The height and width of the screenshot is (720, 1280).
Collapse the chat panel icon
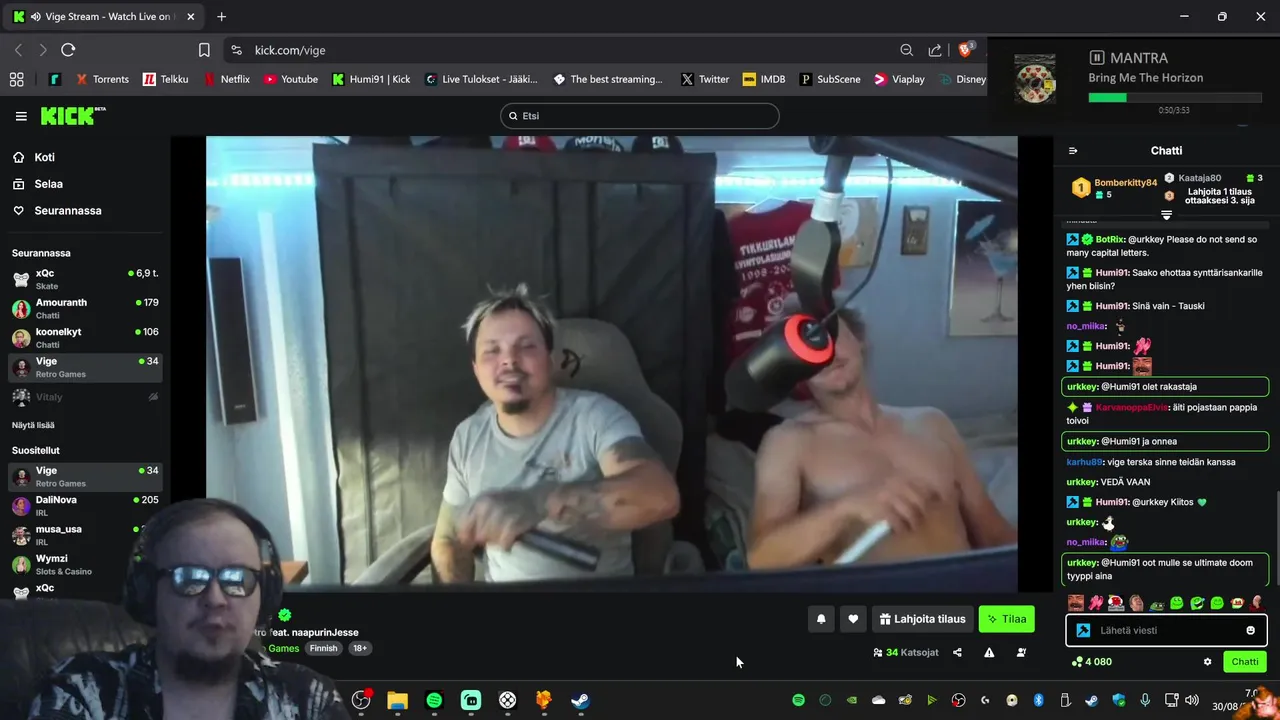[x=1073, y=151]
